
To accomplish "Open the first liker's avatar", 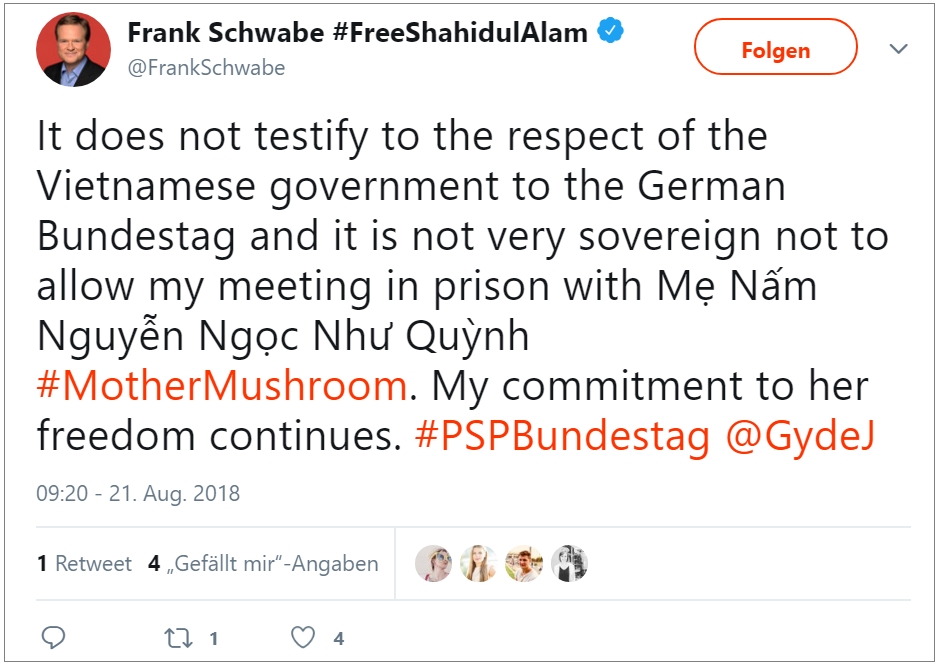I will pyautogui.click(x=434, y=564).
